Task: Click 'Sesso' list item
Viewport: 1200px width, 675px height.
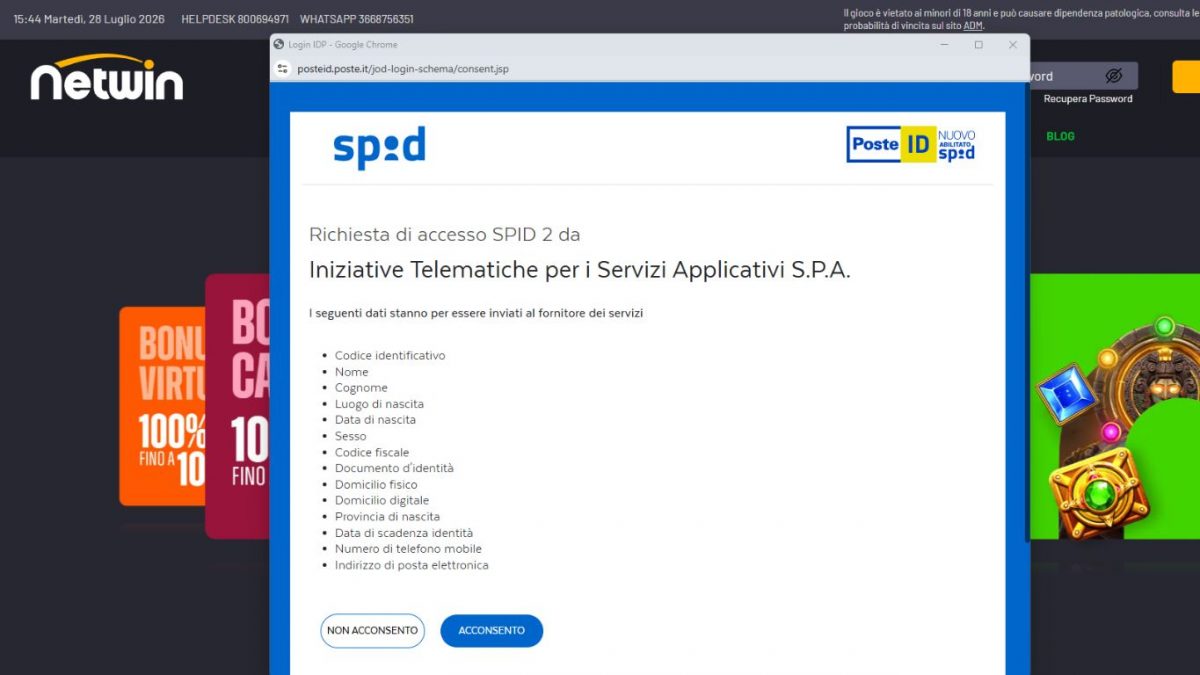Action: (x=351, y=436)
